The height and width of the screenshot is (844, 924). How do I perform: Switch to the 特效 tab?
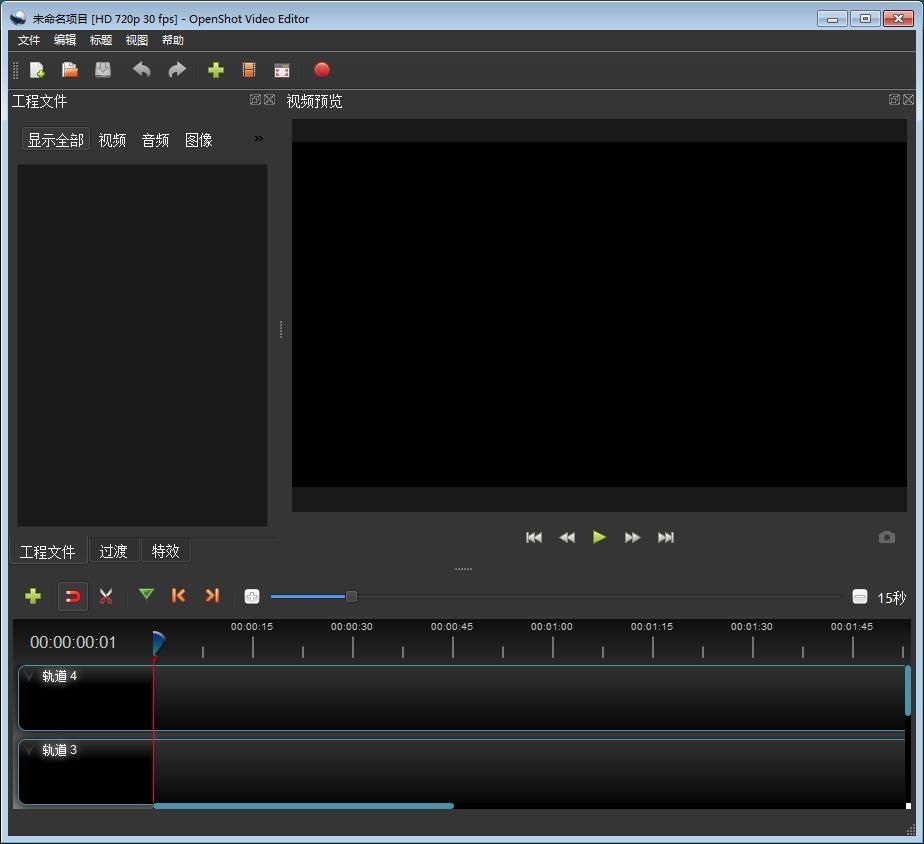[x=165, y=551]
